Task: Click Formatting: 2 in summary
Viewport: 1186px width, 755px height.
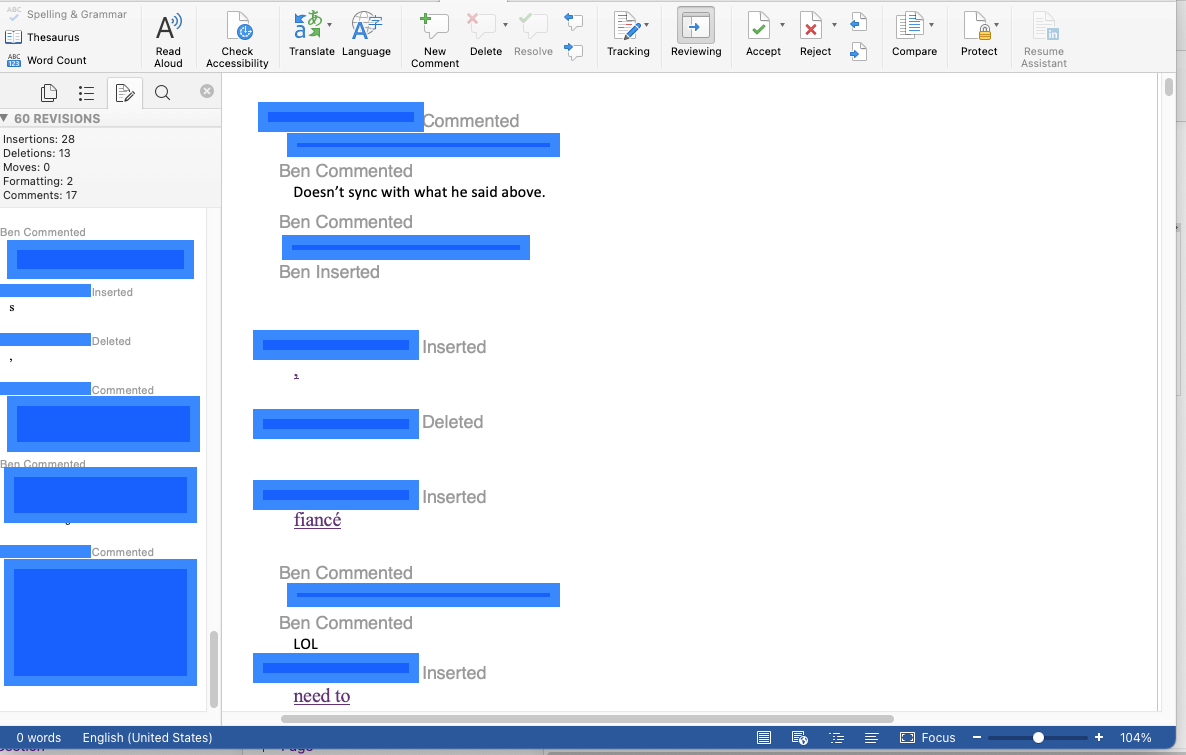Action: [38, 182]
